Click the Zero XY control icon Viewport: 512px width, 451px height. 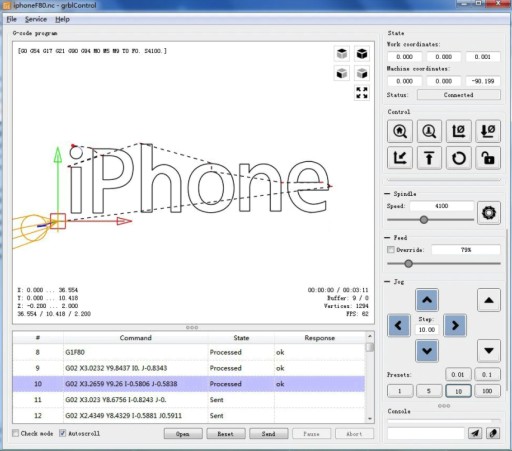[x=459, y=131]
